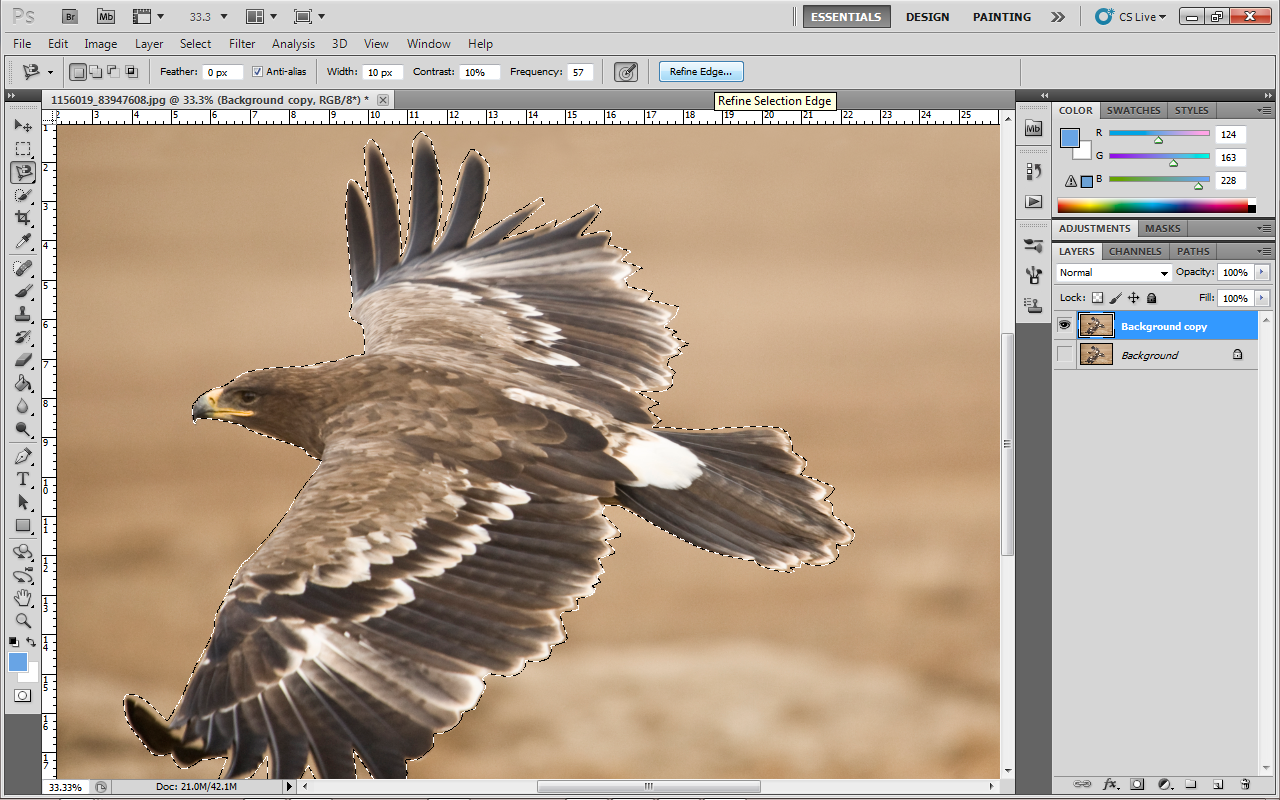The width and height of the screenshot is (1280, 800).
Task: Click the Refine Edge button
Action: pos(701,72)
